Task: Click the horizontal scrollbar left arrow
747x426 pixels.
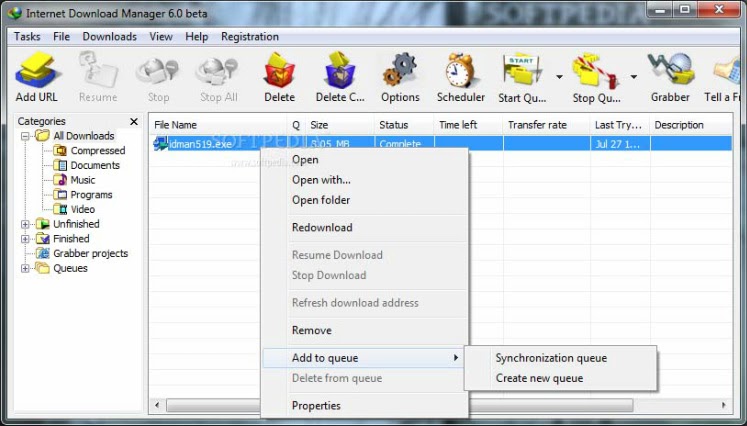Action: click(x=157, y=405)
